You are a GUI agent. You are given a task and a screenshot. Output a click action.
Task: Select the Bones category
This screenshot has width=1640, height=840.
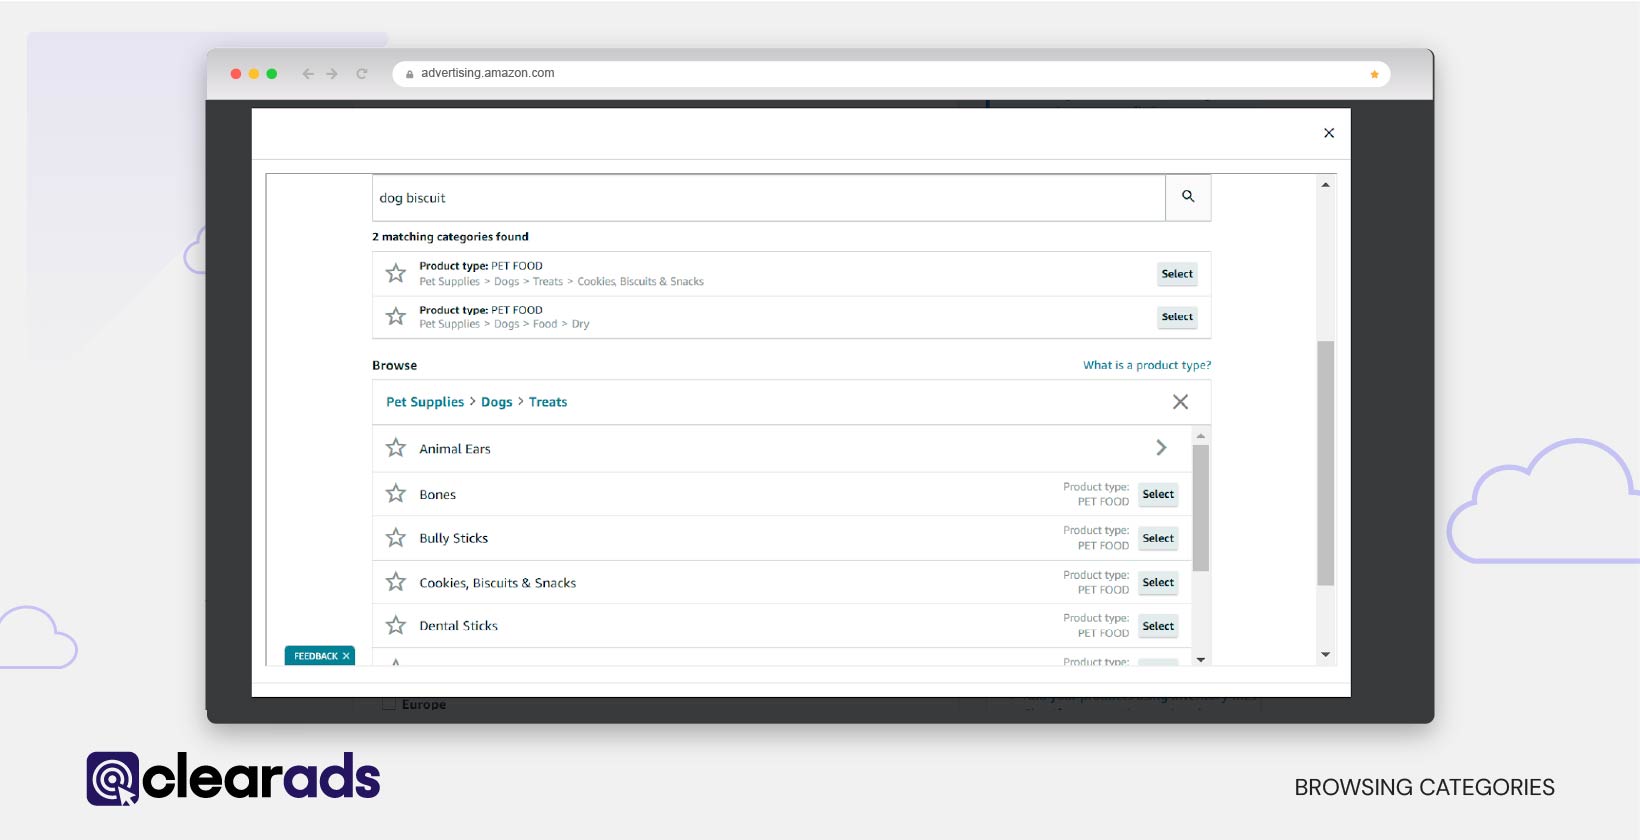pyautogui.click(x=1158, y=494)
